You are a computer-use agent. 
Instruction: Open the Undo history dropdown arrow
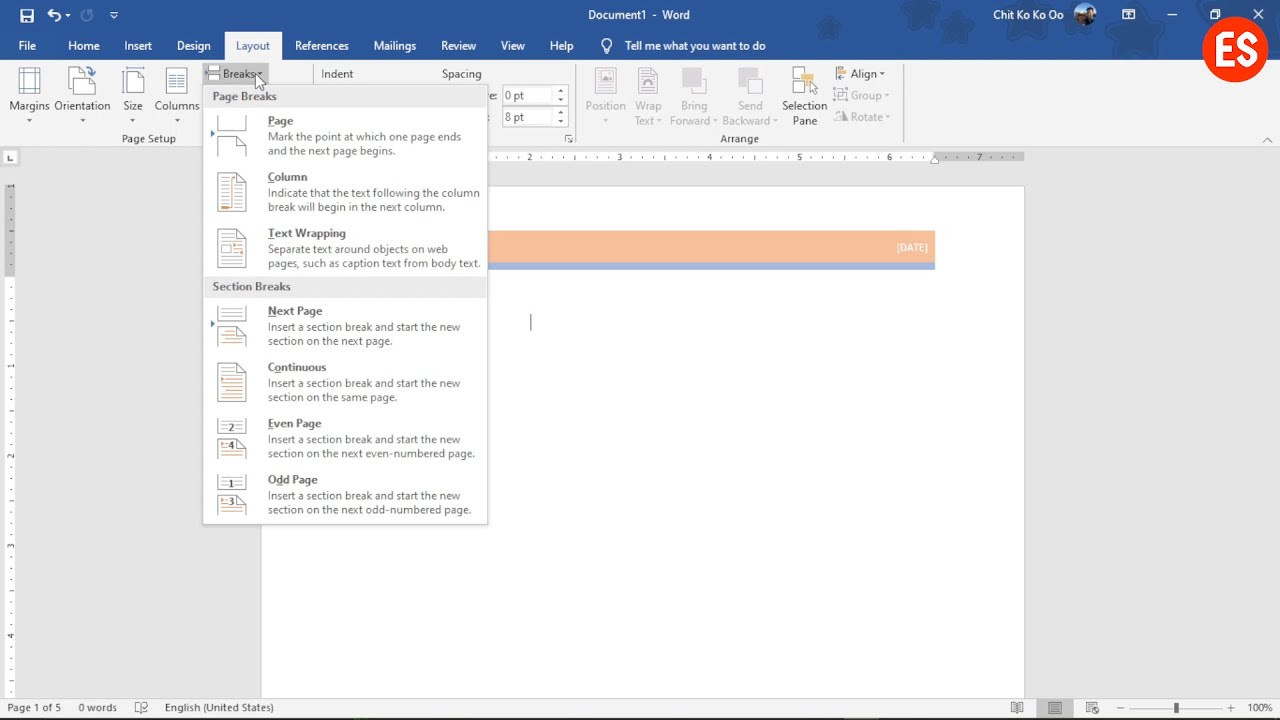click(x=68, y=16)
